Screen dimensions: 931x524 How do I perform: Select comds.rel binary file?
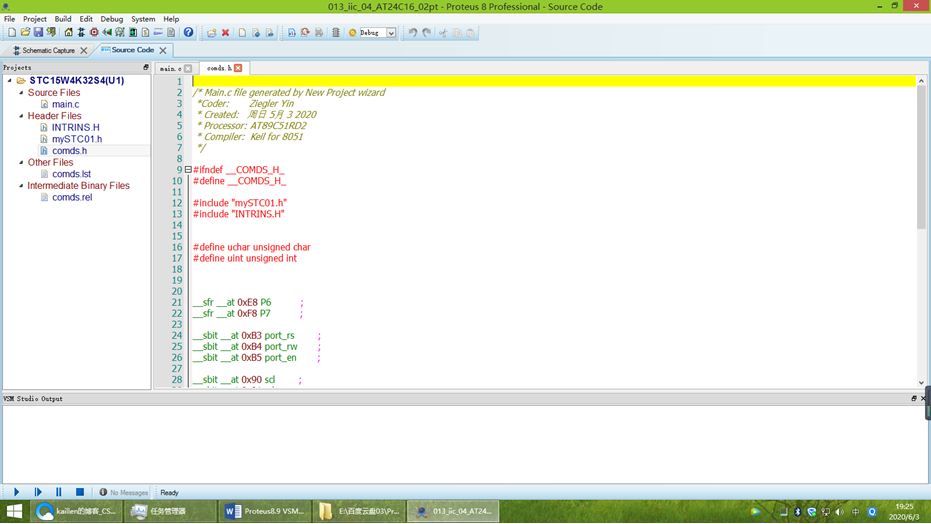tap(72, 197)
